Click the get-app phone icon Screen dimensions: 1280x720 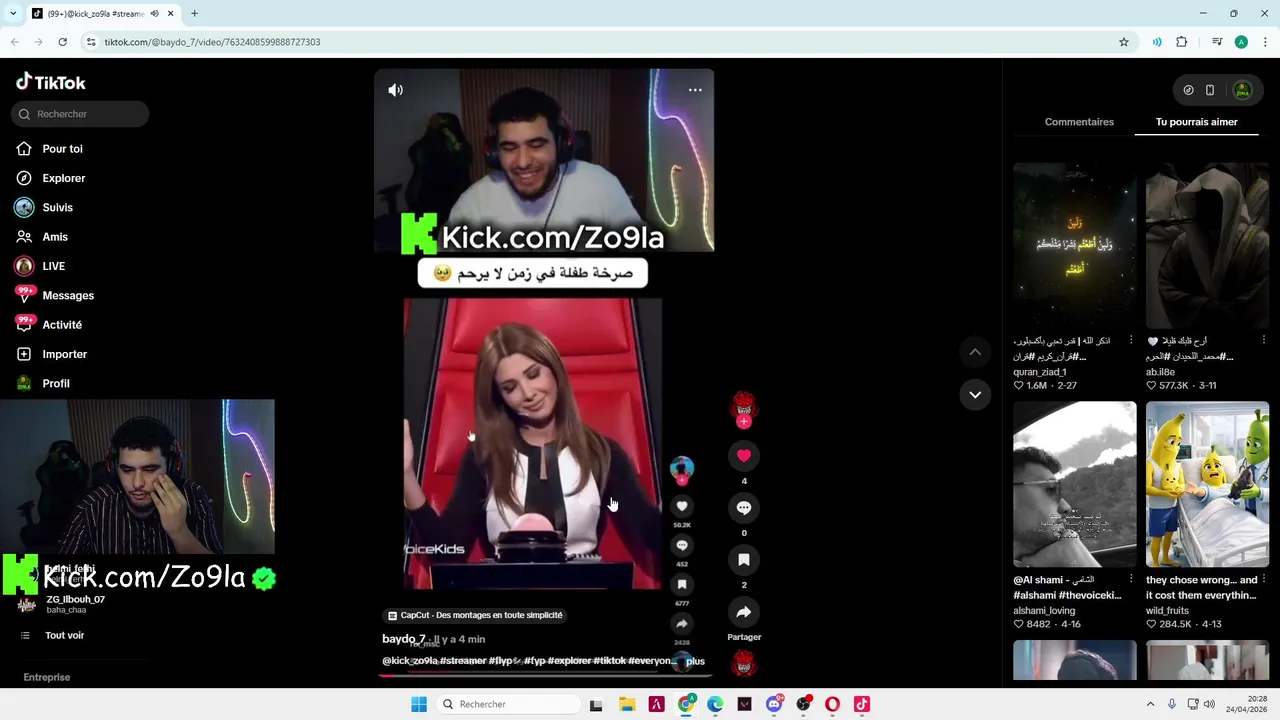pos(1210,90)
